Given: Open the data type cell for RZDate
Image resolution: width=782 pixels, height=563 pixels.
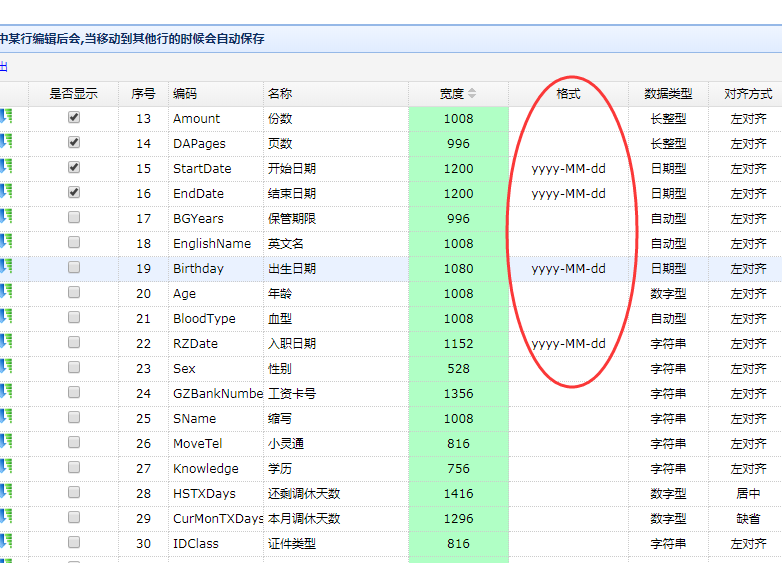Looking at the screenshot, I should 668,344.
